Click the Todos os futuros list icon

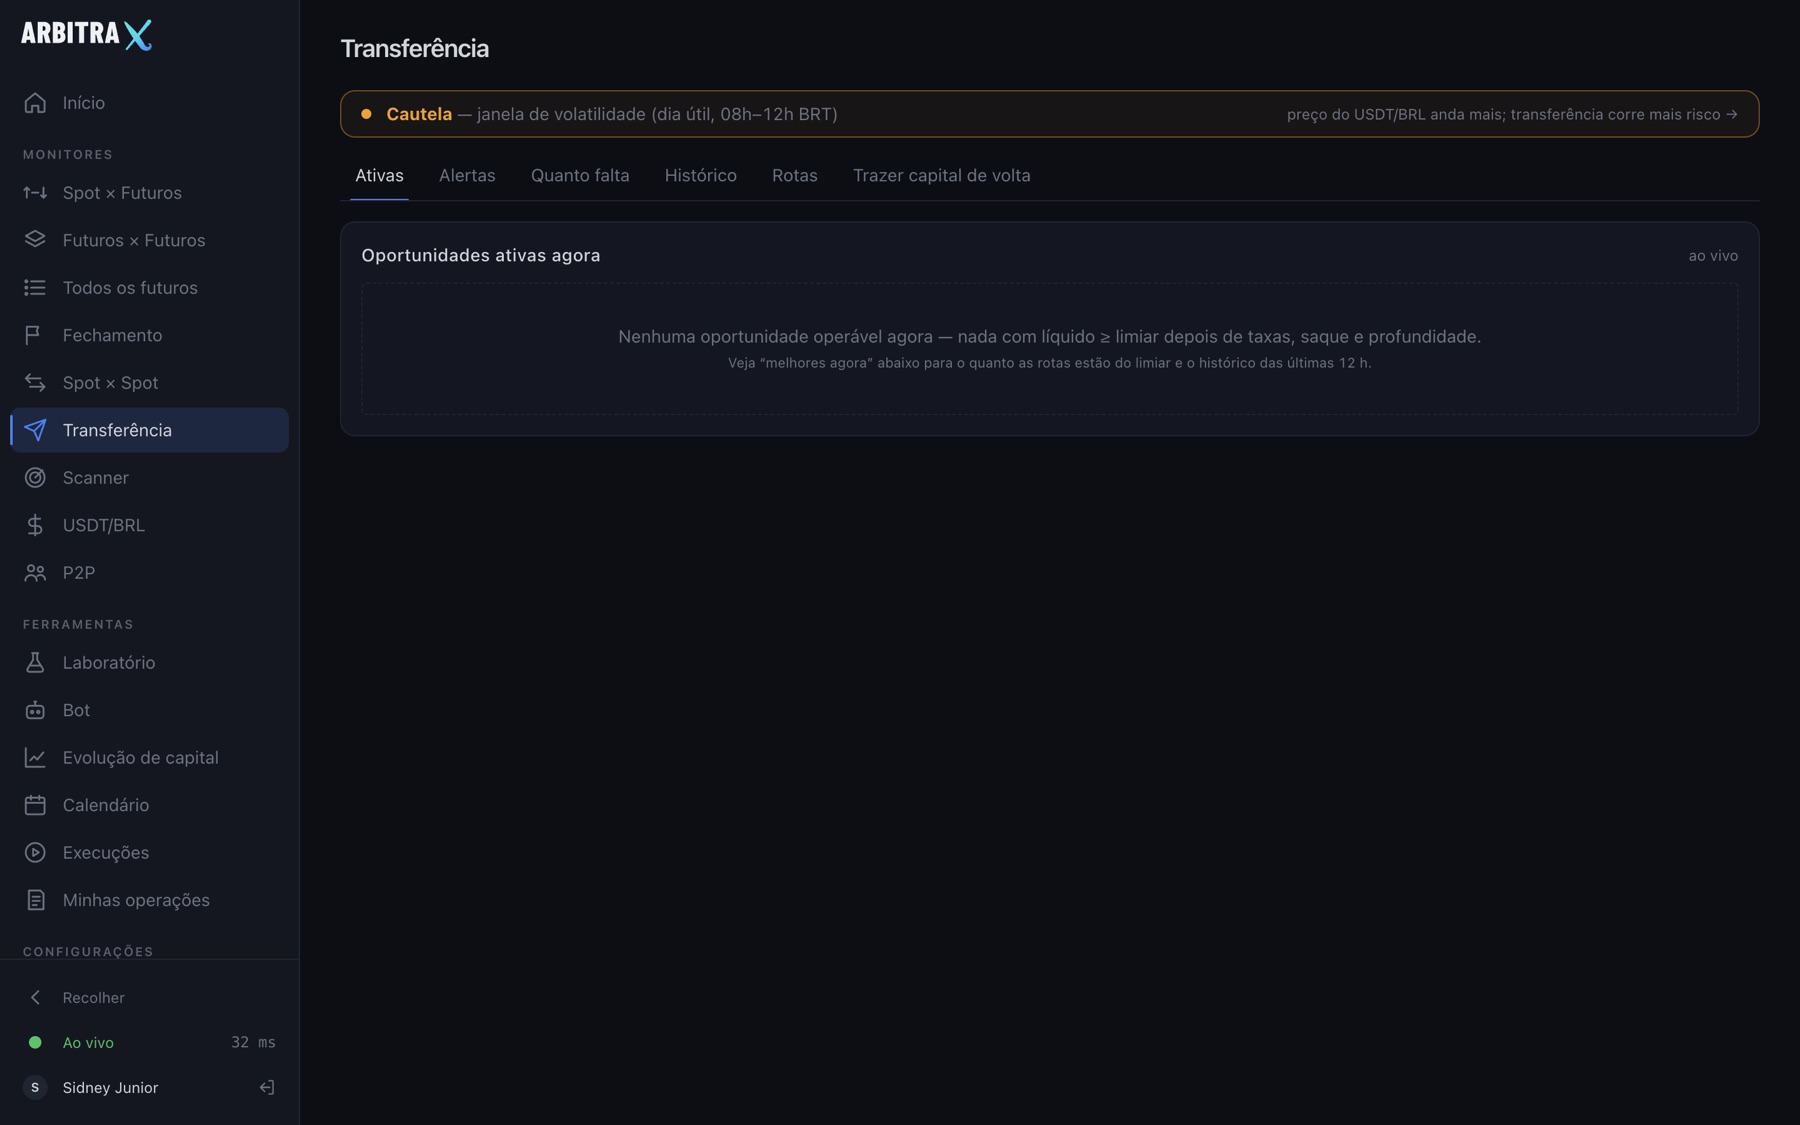click(35, 288)
